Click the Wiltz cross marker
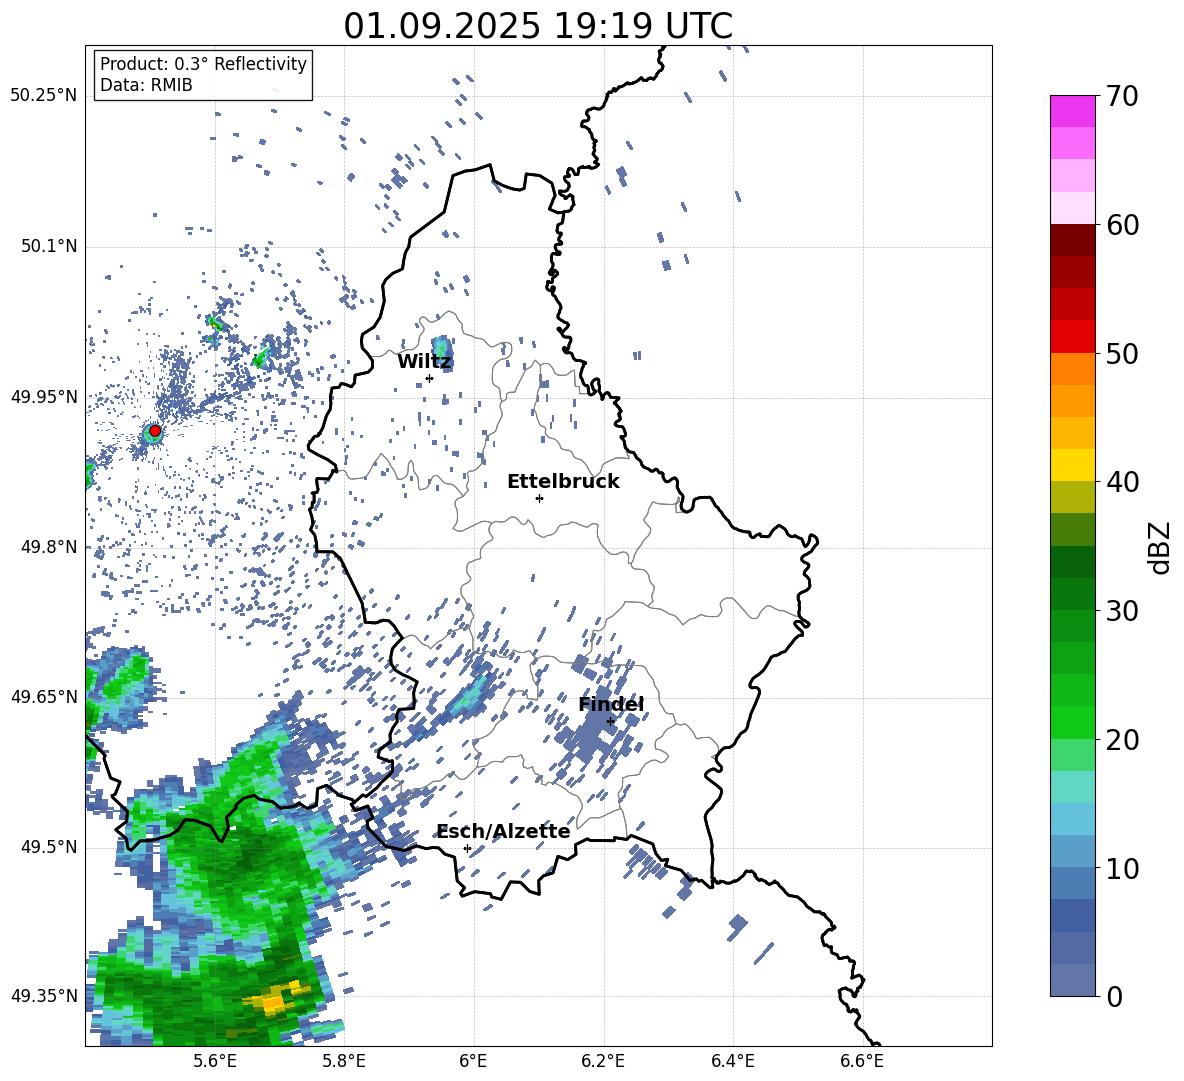1184x1081 pixels. click(x=429, y=378)
